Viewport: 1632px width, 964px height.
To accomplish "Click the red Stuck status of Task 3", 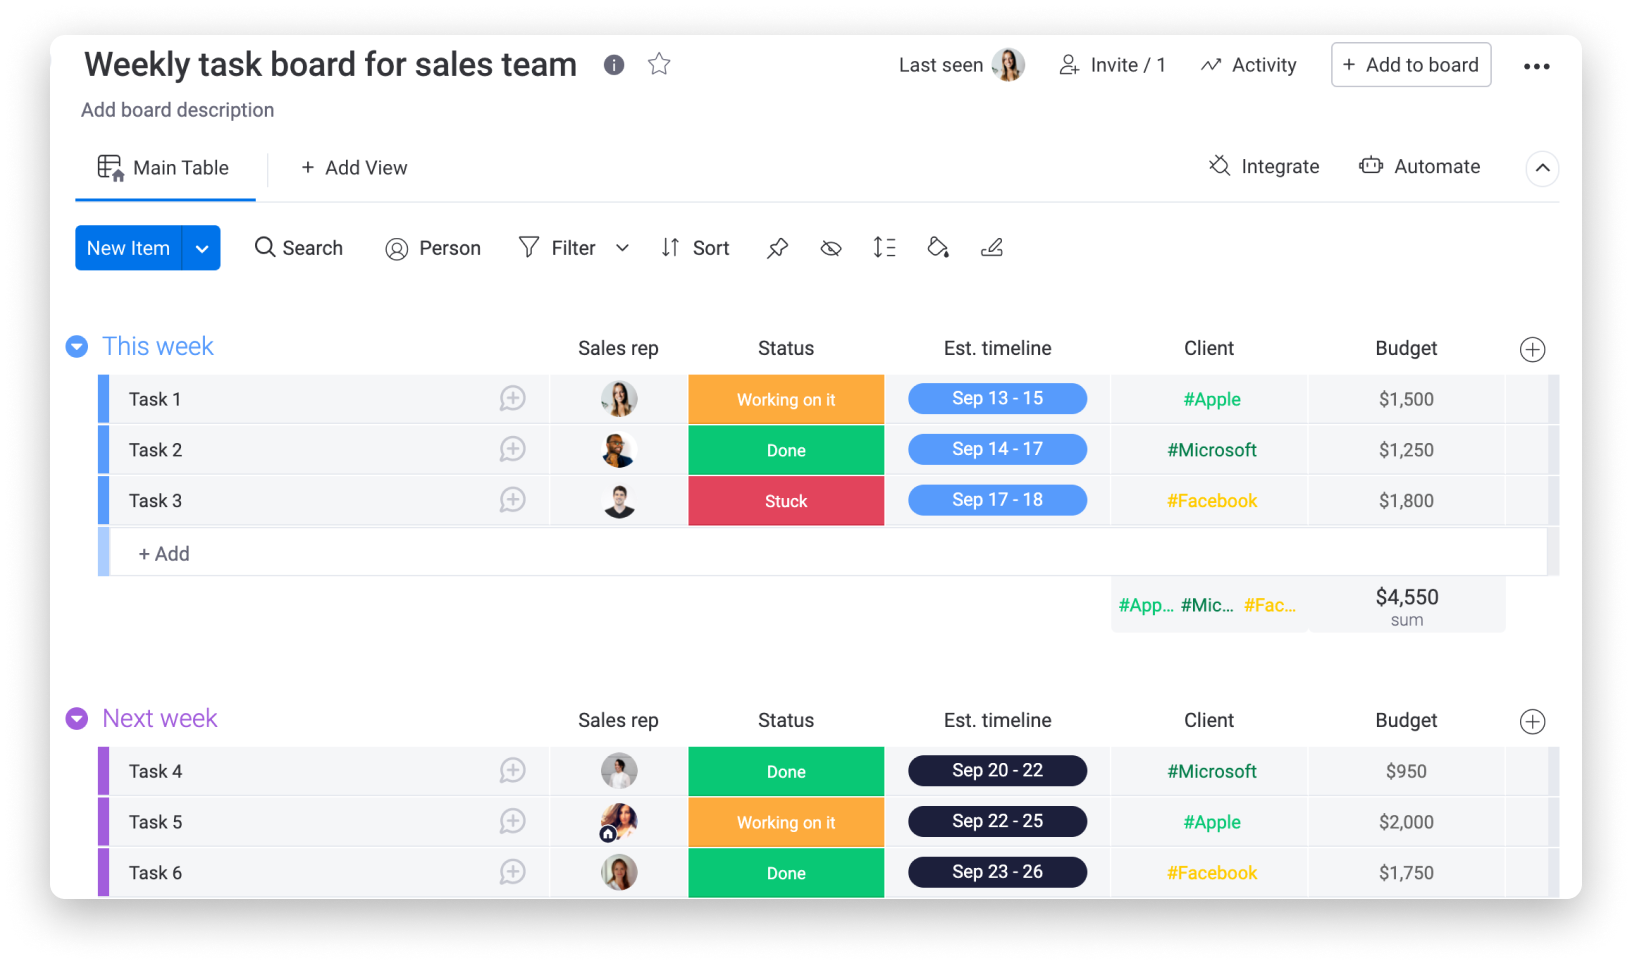I will tap(786, 501).
